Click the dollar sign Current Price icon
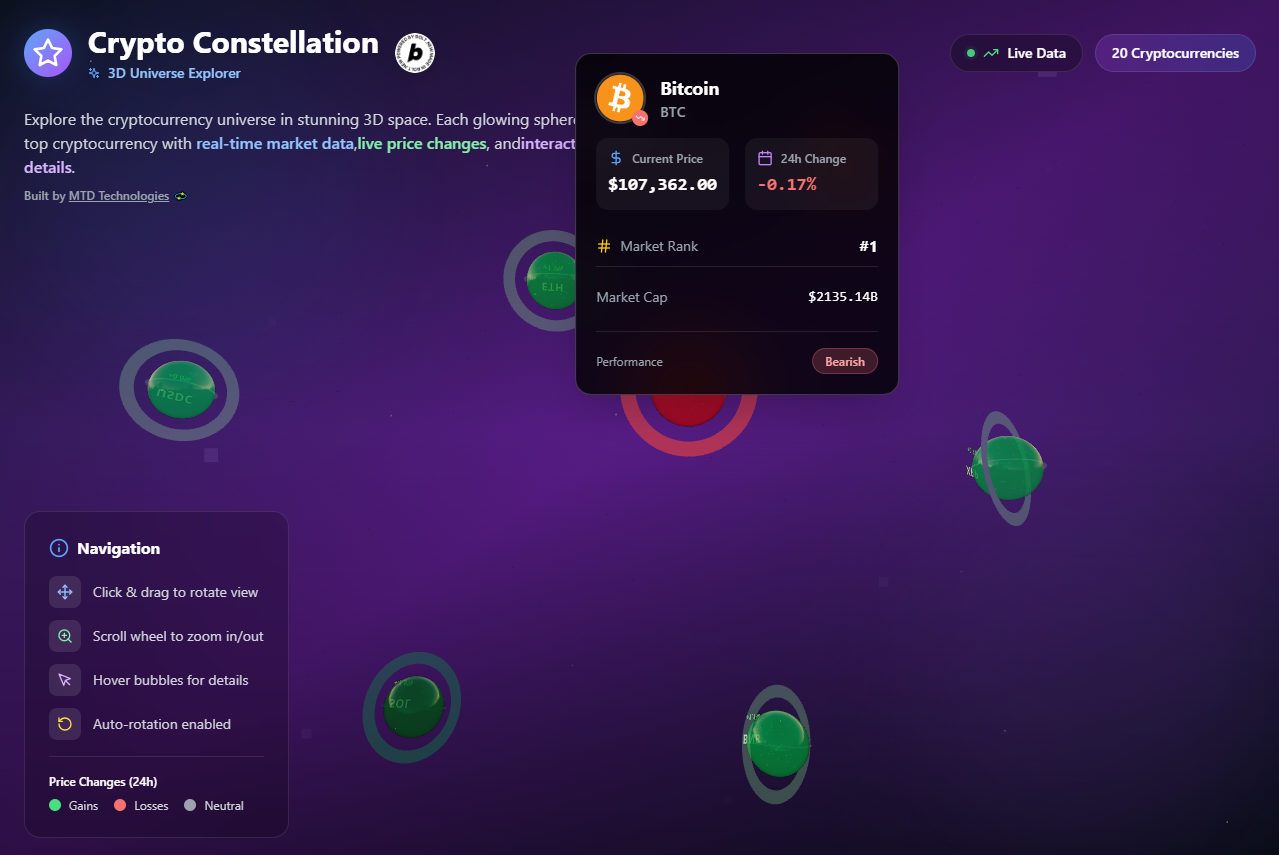1279x855 pixels. point(616,158)
